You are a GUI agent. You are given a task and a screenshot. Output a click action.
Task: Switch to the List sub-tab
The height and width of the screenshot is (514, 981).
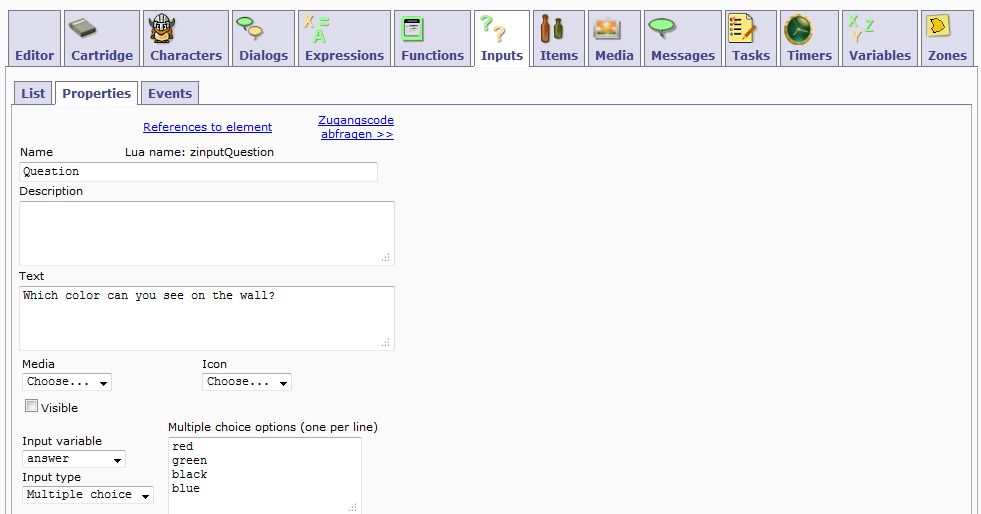[33, 93]
